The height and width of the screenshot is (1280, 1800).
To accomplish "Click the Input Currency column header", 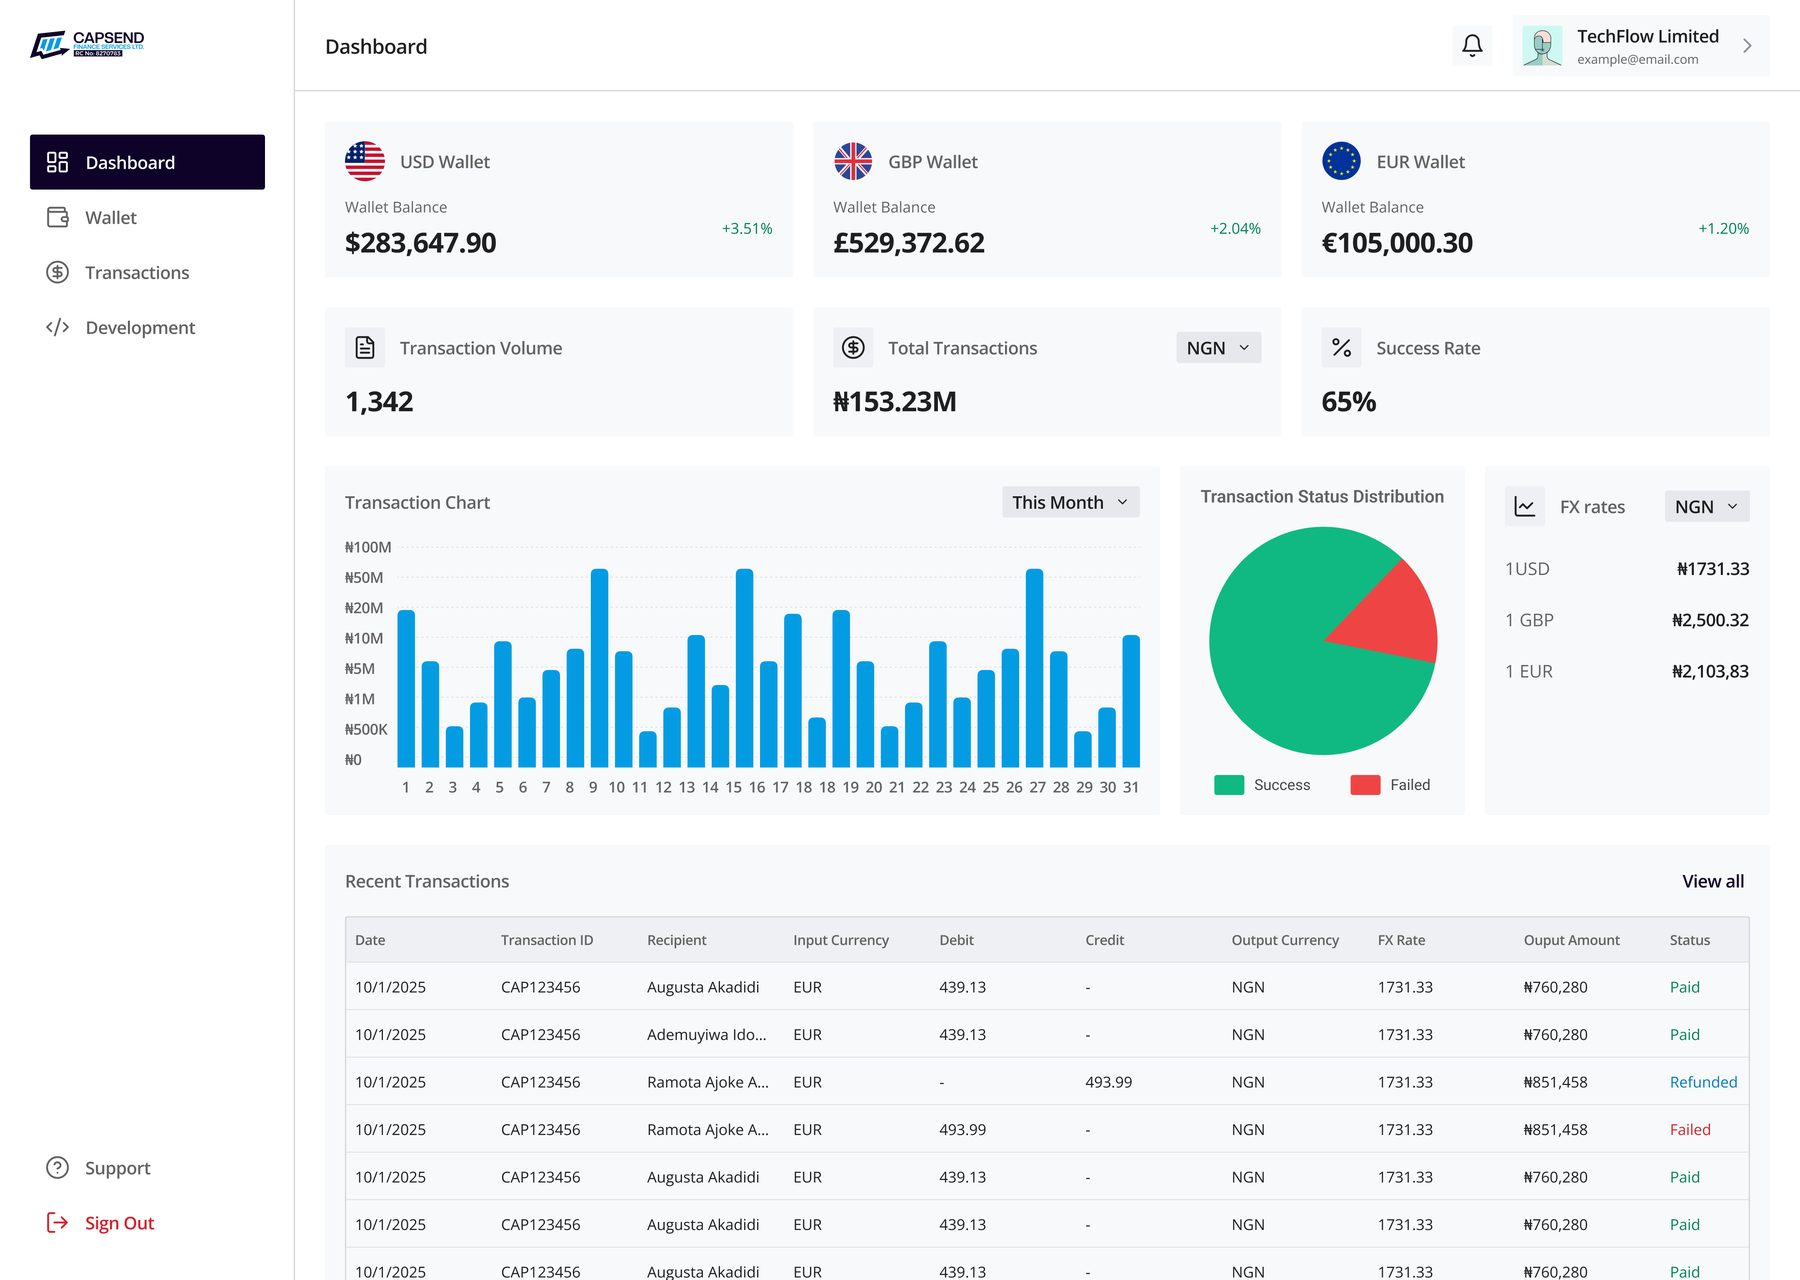I will tap(841, 940).
